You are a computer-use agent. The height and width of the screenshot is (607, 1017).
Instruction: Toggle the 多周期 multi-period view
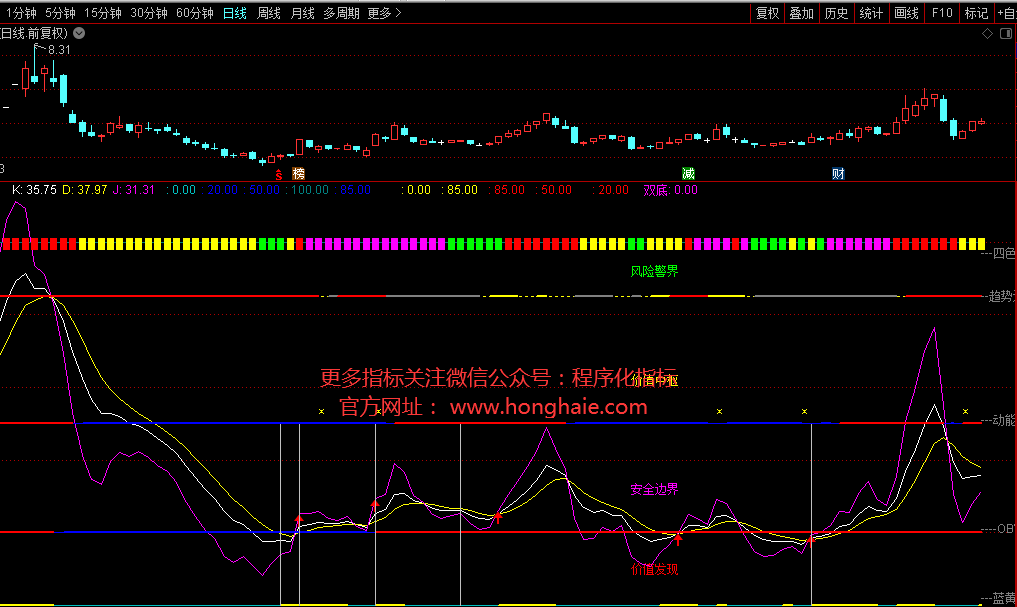(341, 13)
